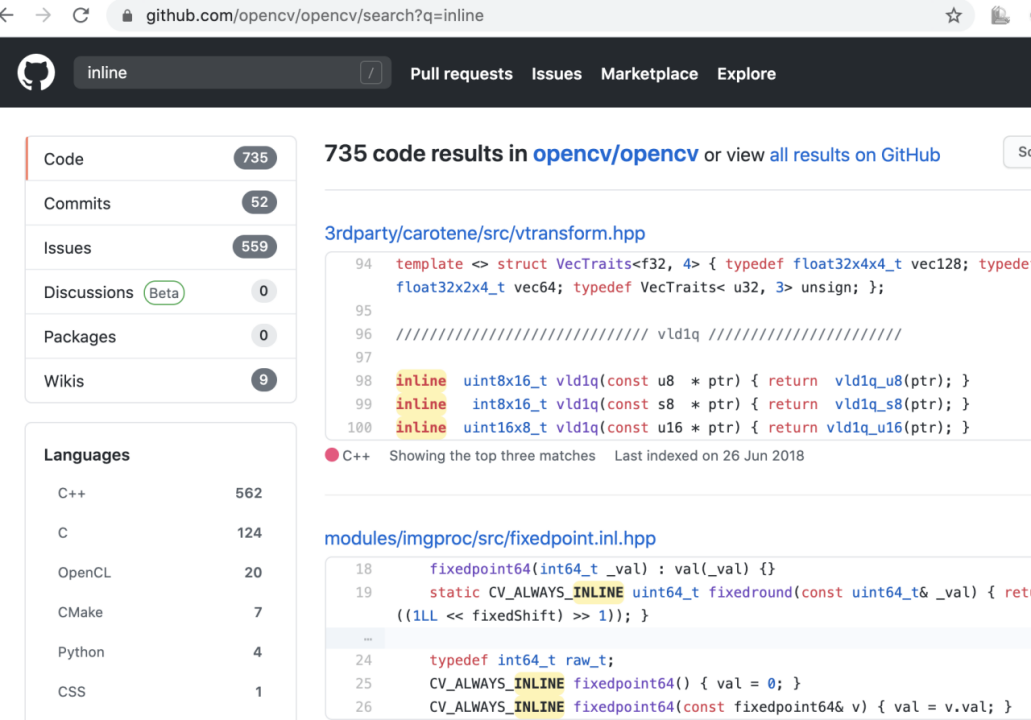
Task: Select the Issues results filter with 559
Action: click(160, 247)
